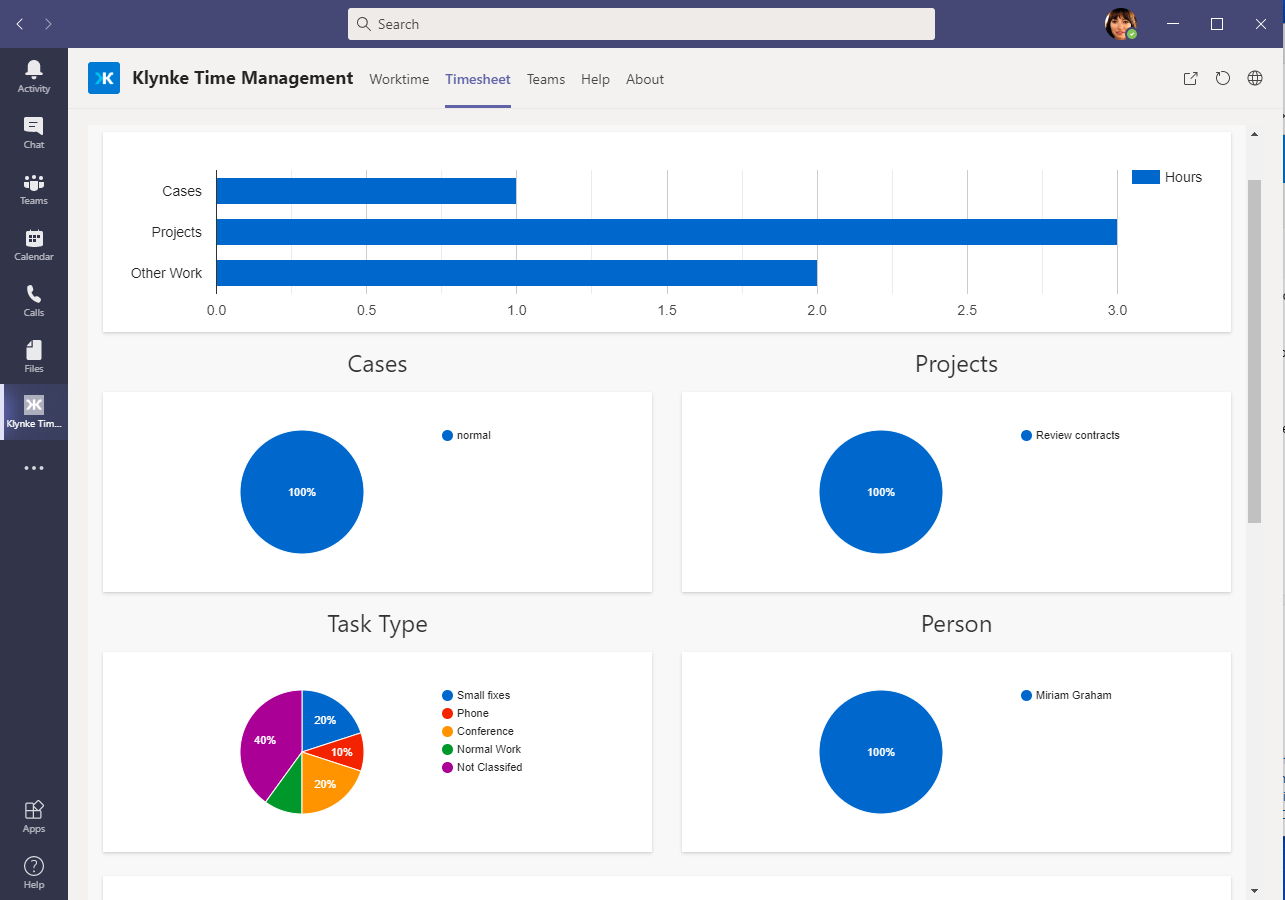
Task: Click the Cases section heading
Action: [377, 364]
